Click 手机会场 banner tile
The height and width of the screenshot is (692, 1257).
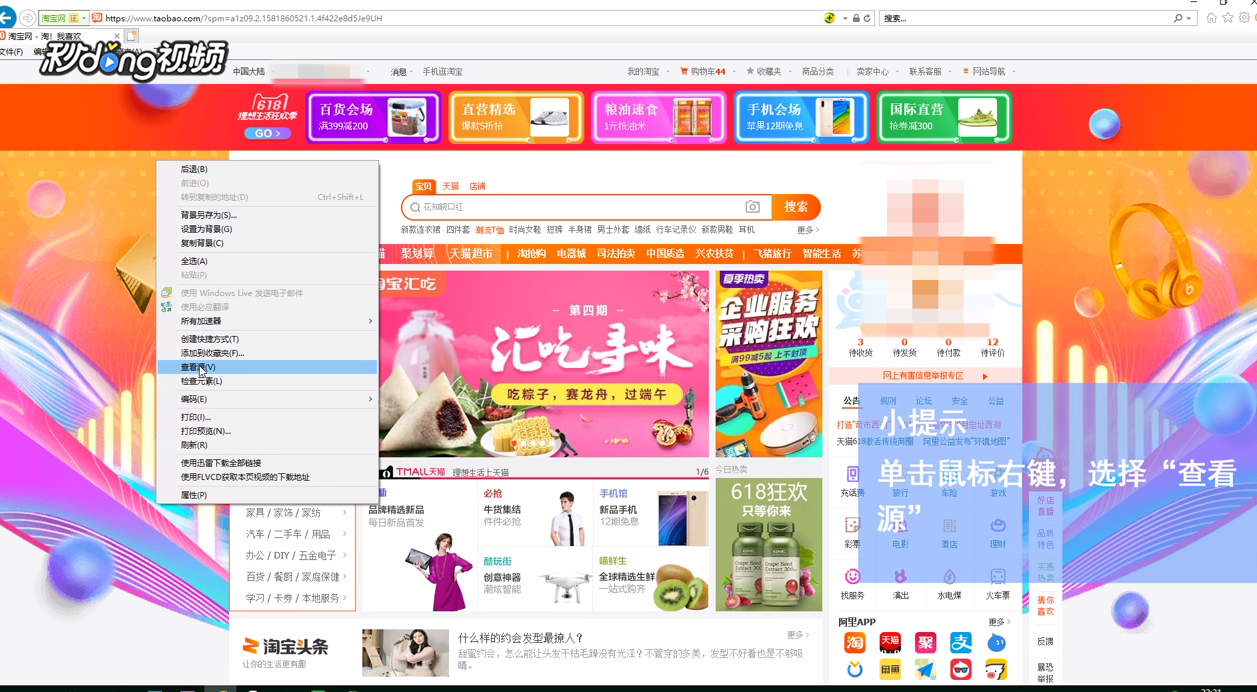pyautogui.click(x=801, y=117)
